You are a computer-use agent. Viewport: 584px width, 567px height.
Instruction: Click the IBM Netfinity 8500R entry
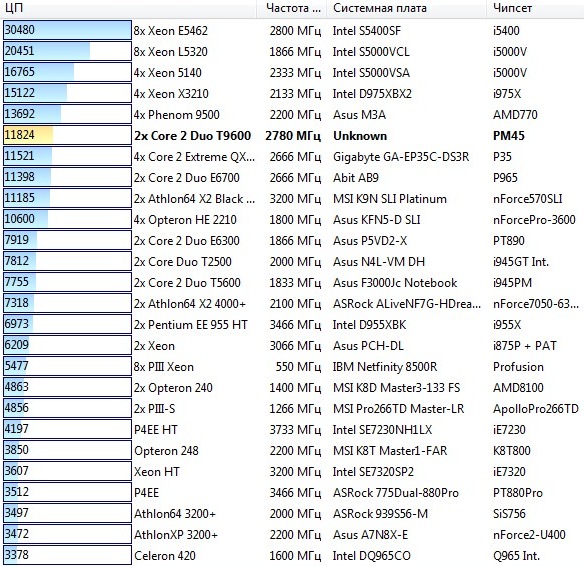point(385,367)
